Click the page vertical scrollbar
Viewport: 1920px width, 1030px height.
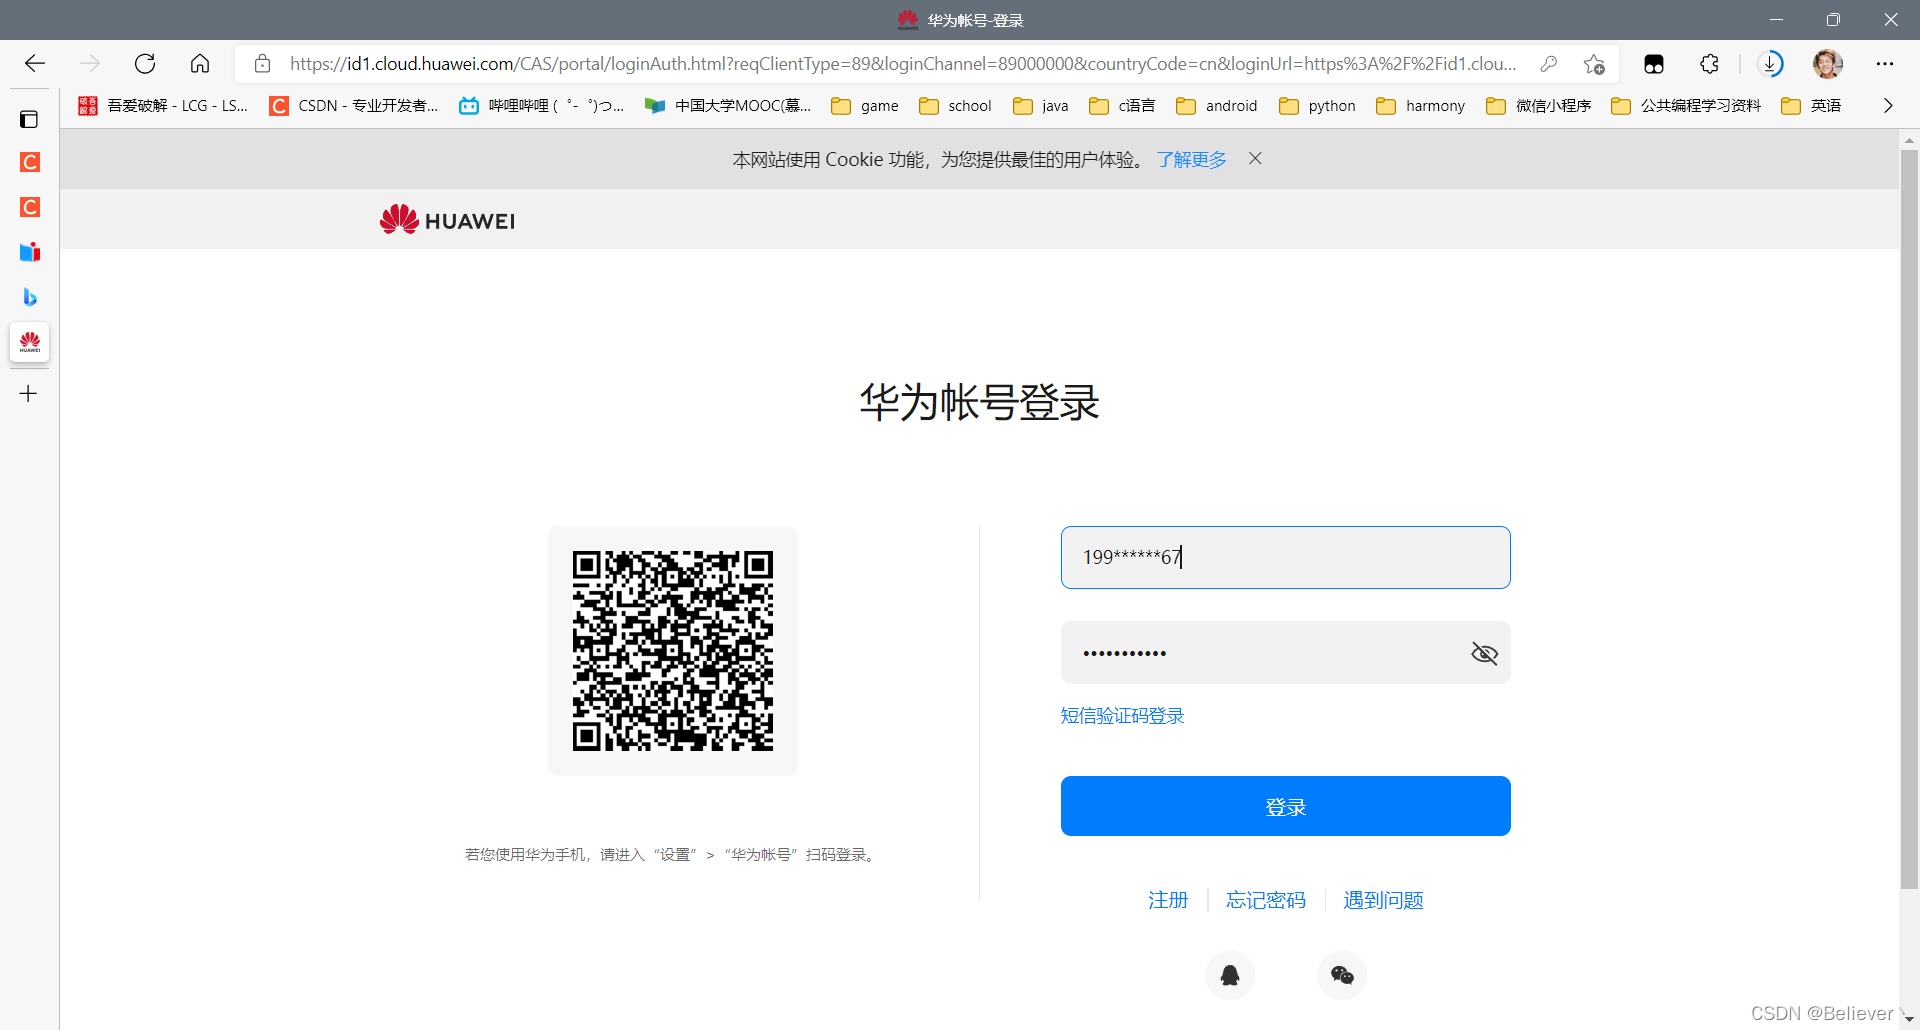click(x=1909, y=520)
